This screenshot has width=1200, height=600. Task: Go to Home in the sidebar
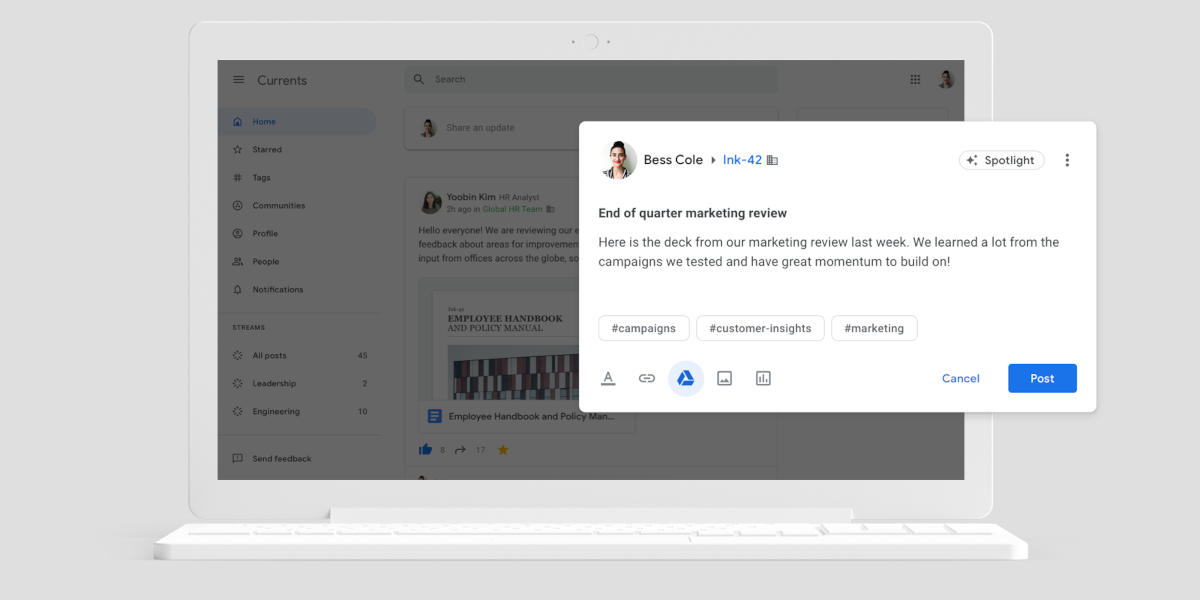[x=297, y=122]
